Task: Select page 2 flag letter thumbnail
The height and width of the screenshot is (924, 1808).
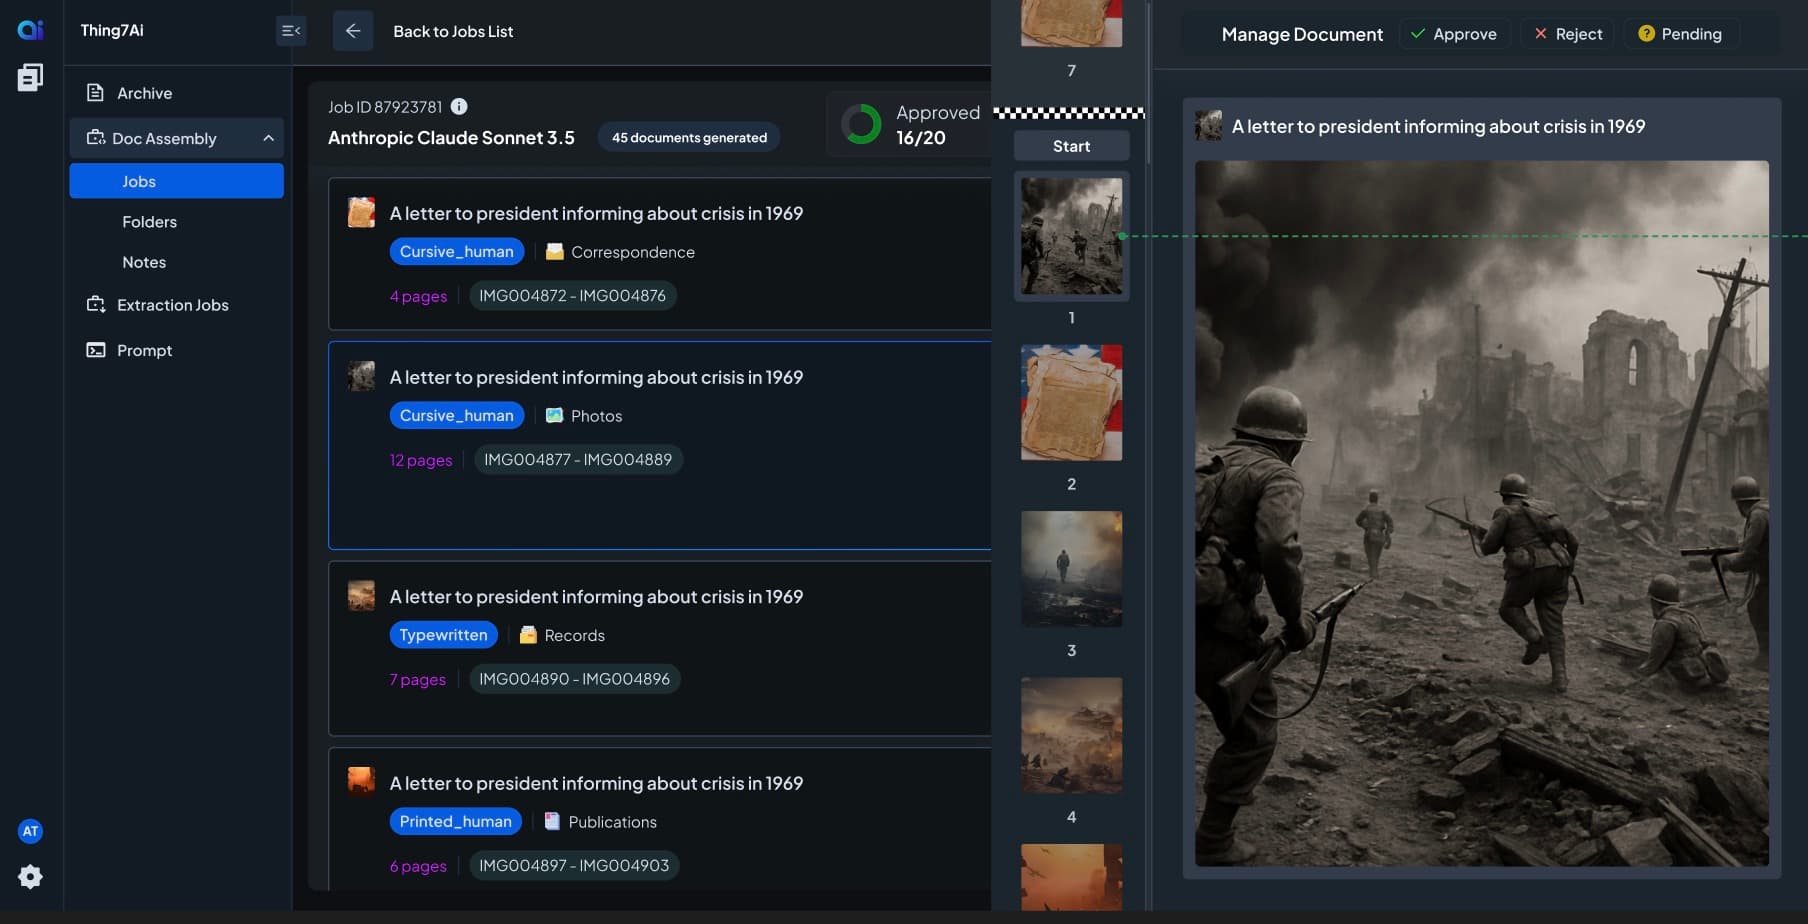Action: 1071,403
